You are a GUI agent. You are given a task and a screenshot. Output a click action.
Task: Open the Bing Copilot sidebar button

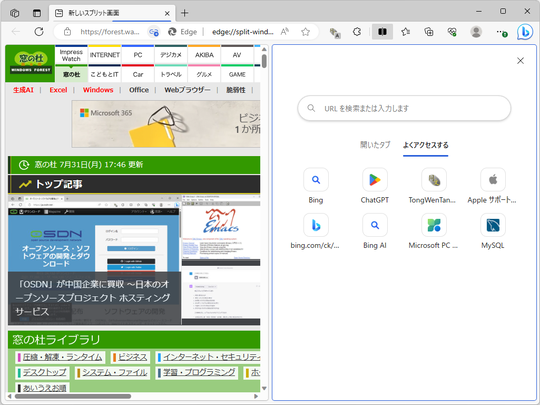click(x=525, y=32)
